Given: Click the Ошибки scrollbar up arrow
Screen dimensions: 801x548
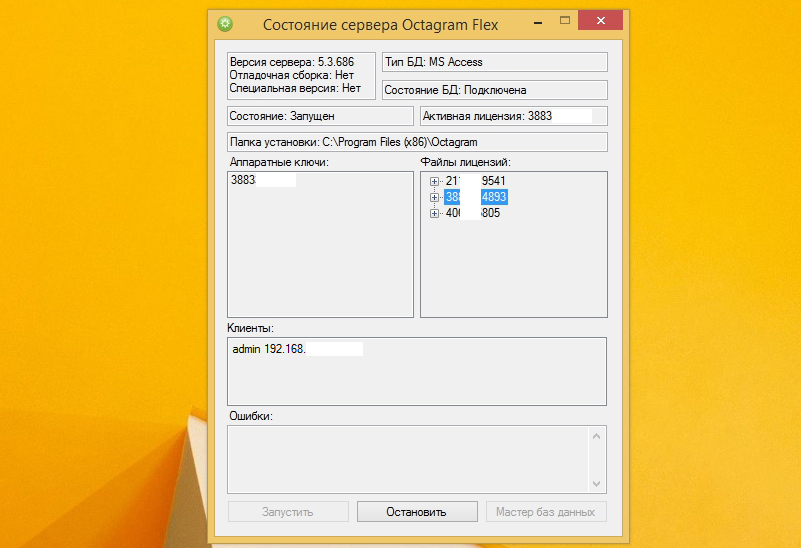Looking at the screenshot, I should 596,436.
